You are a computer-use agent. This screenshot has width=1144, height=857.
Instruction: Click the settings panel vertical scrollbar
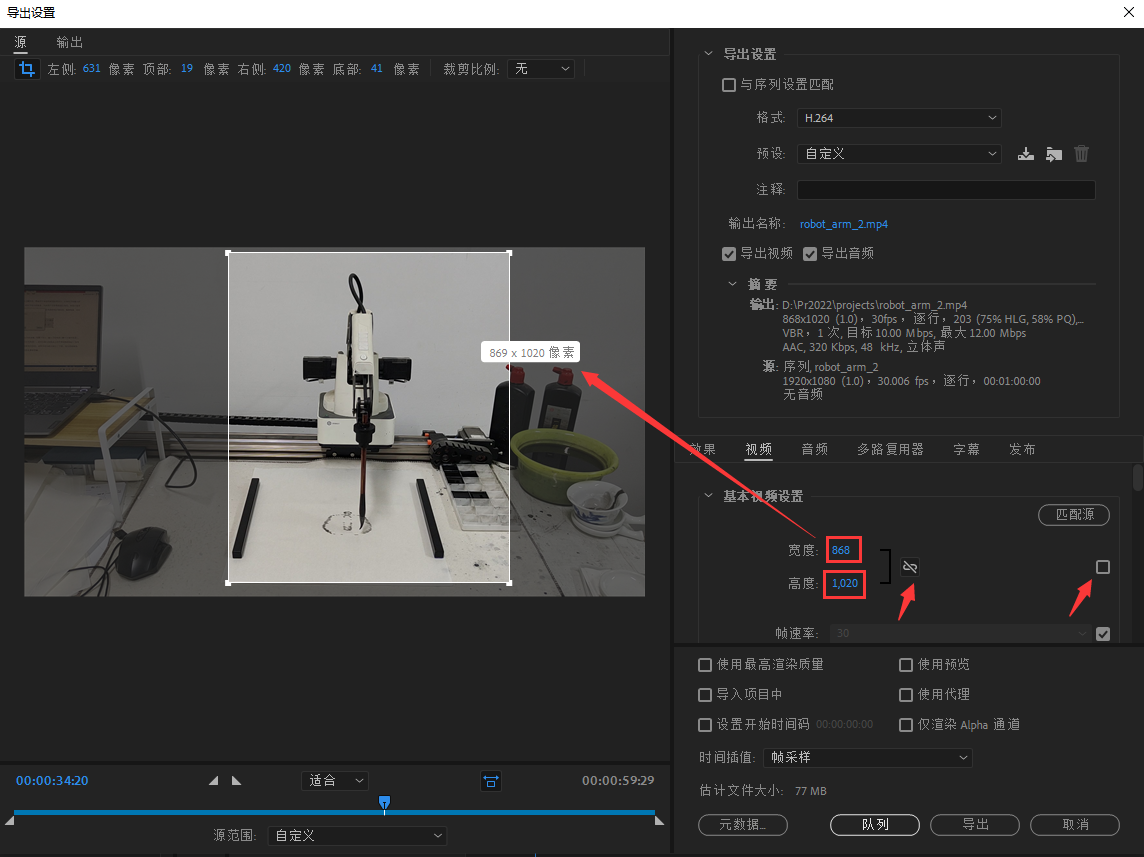click(x=1137, y=478)
